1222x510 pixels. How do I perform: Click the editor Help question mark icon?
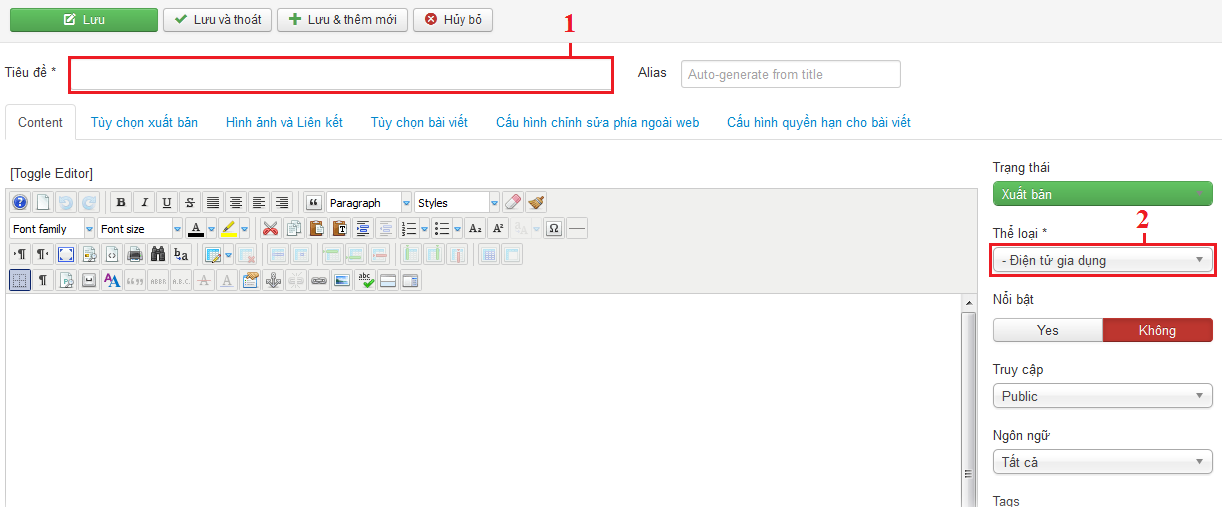(x=20, y=202)
